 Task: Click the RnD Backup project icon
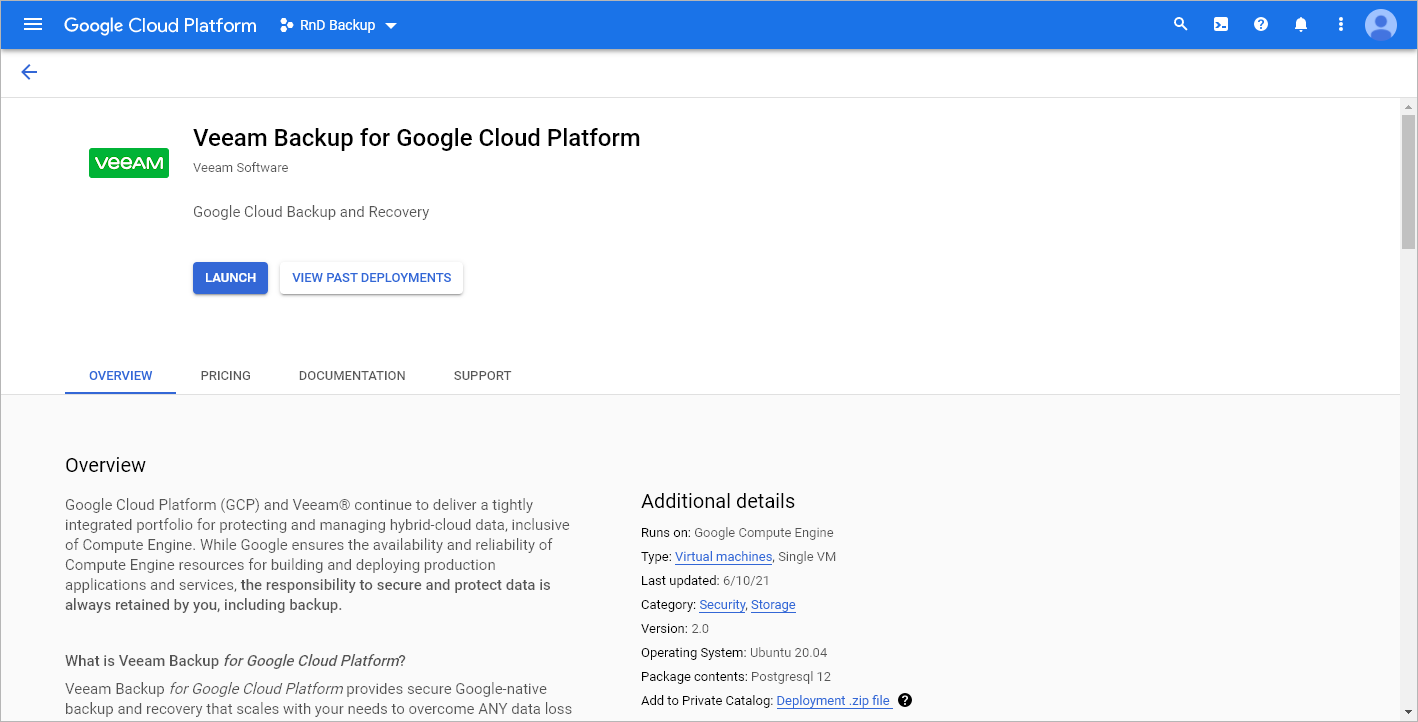pos(286,25)
